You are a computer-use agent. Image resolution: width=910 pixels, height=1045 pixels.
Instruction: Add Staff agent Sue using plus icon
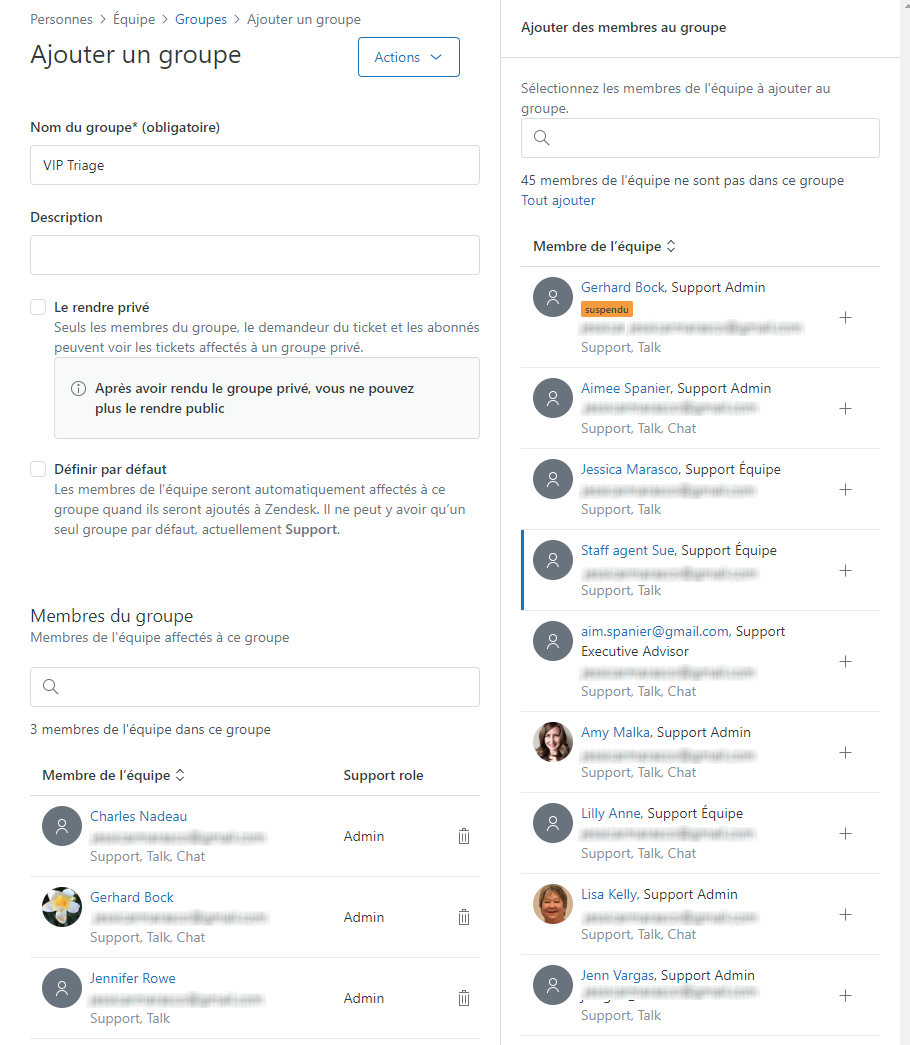click(845, 570)
